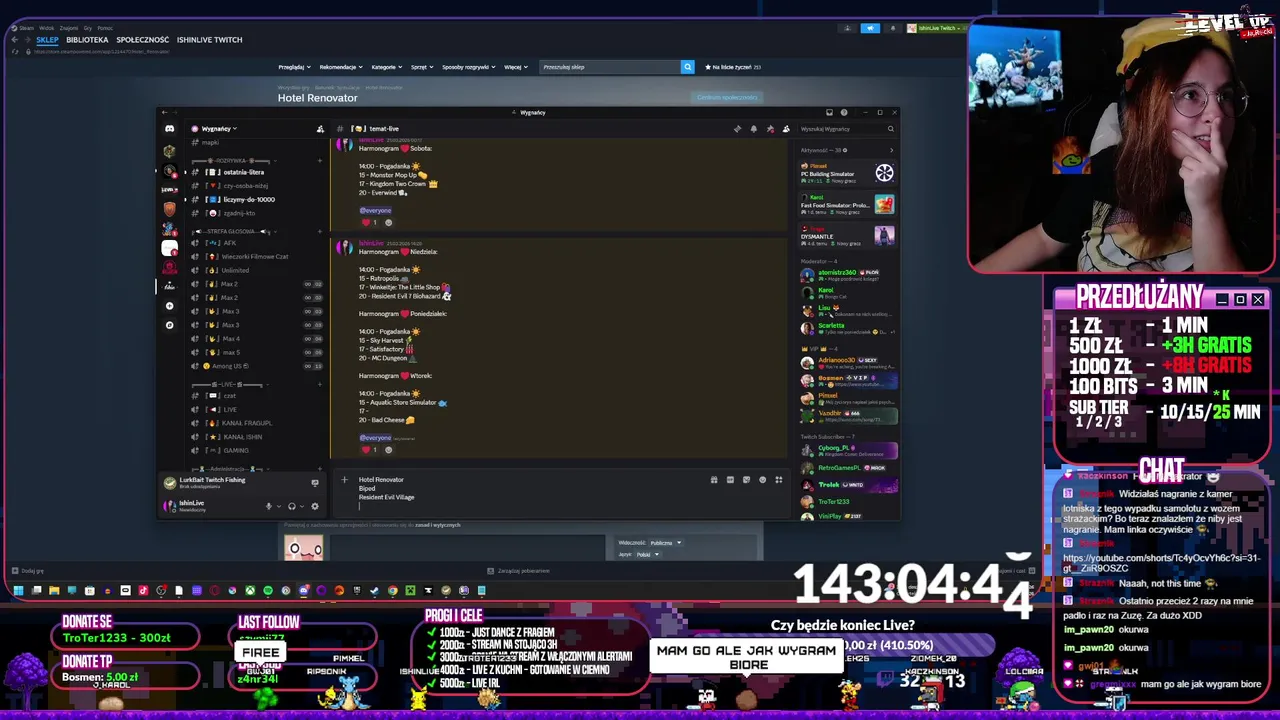Expand the Sprzęt dropdown in Steam store

422,67
